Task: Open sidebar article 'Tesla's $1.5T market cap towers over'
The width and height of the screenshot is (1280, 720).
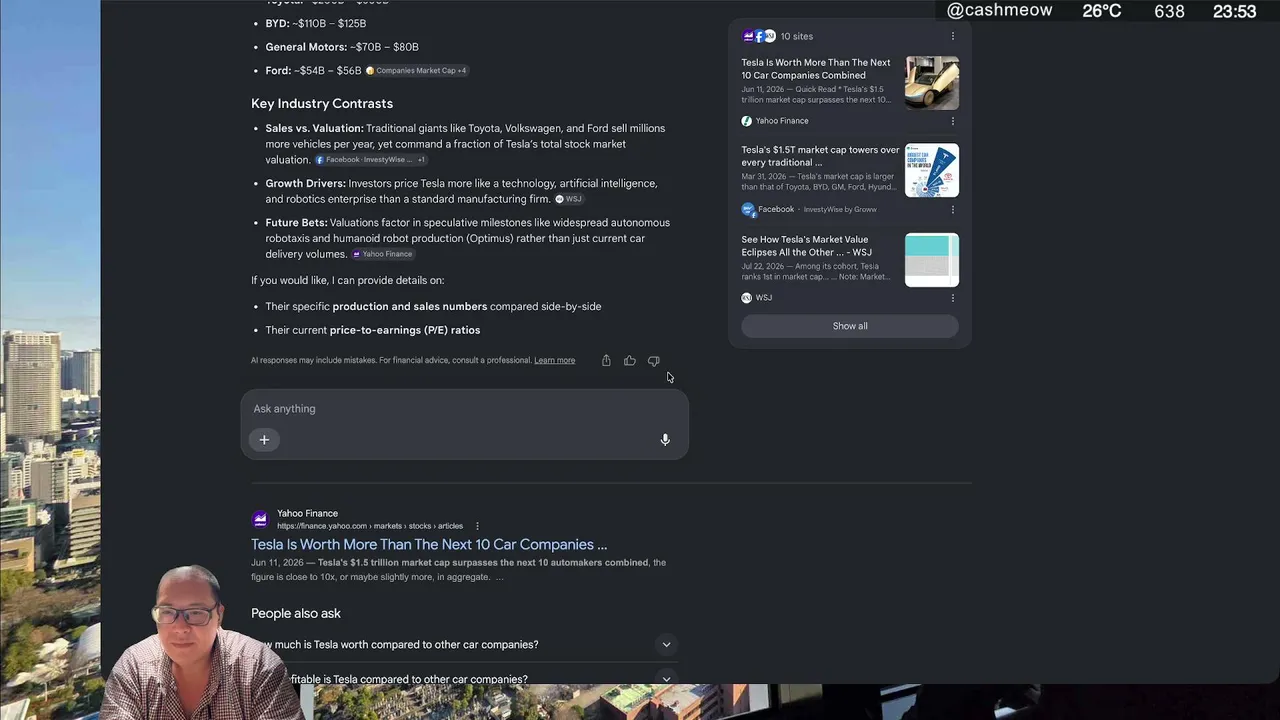Action: pos(820,156)
